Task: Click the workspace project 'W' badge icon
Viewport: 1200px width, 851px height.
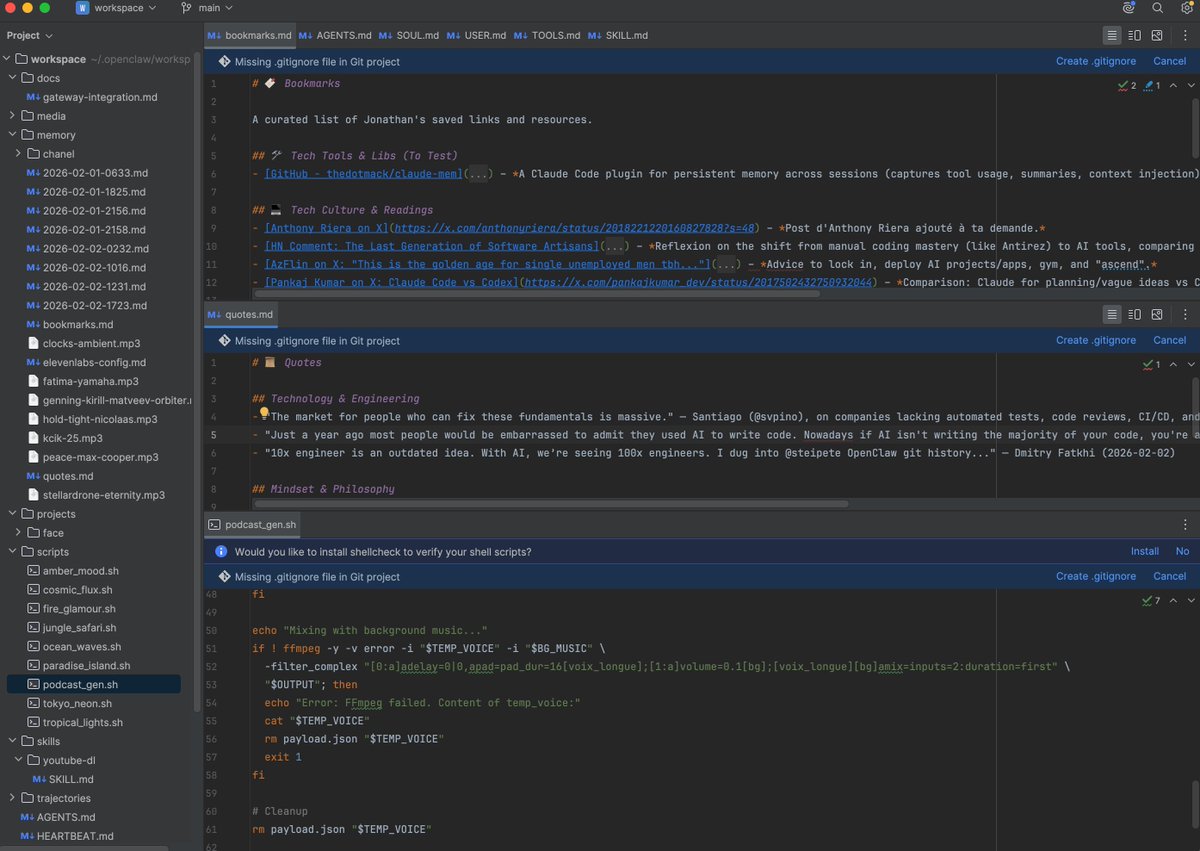Action: coord(82,8)
